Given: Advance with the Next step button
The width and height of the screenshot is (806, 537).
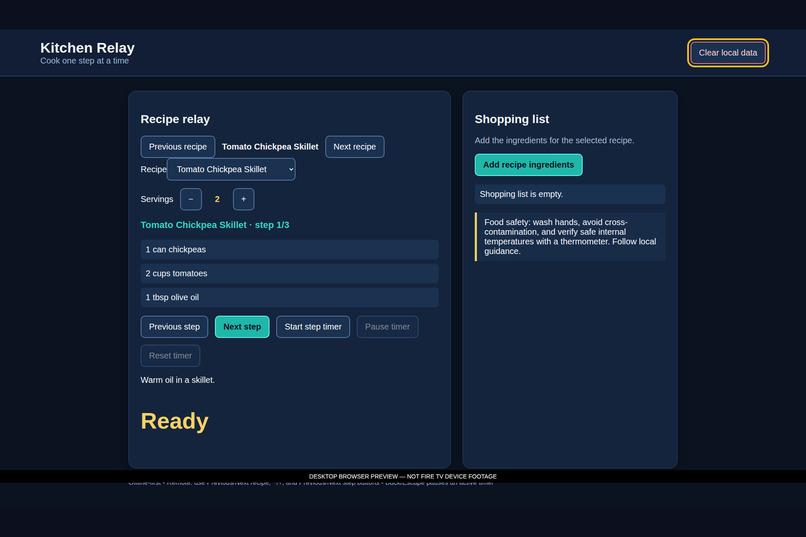Looking at the screenshot, I should point(242,327).
